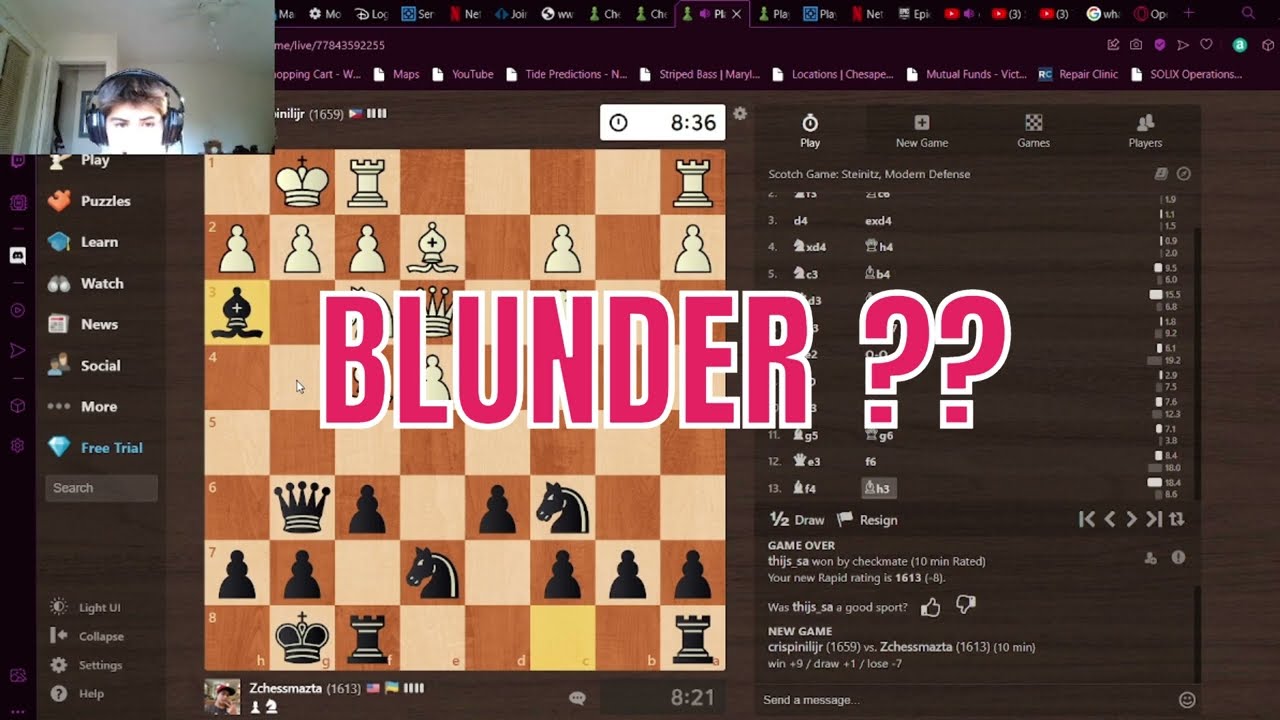Open the Mutual Funds bookmark
Screen dimensions: 1280x720
(968, 74)
